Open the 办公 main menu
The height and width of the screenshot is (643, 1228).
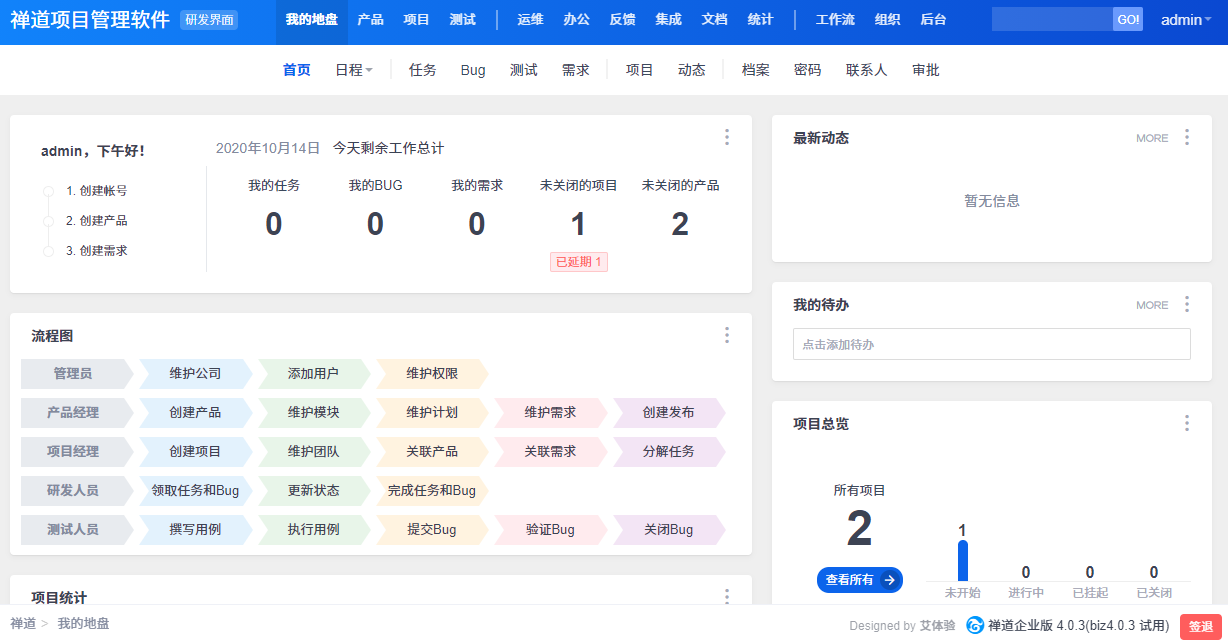(577, 19)
